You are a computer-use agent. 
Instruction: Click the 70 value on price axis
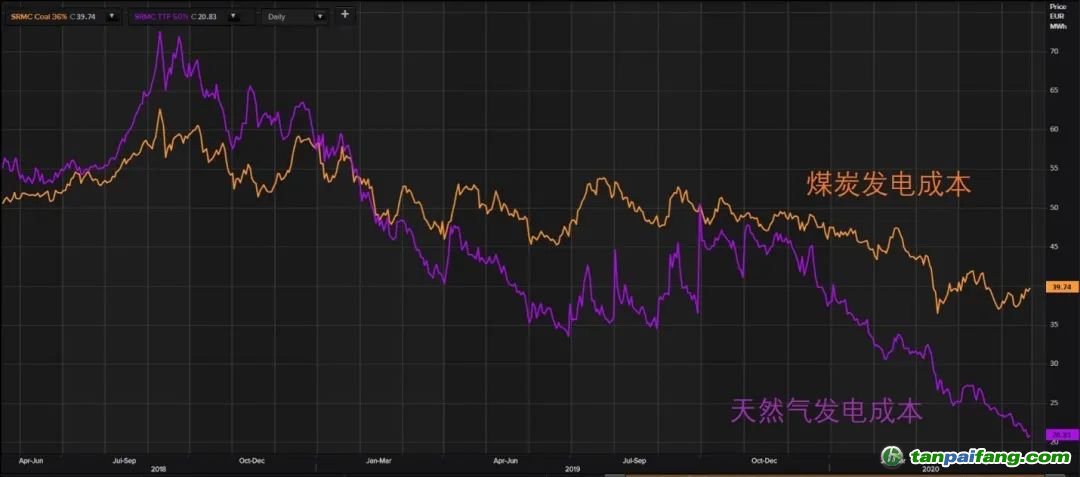1053,51
